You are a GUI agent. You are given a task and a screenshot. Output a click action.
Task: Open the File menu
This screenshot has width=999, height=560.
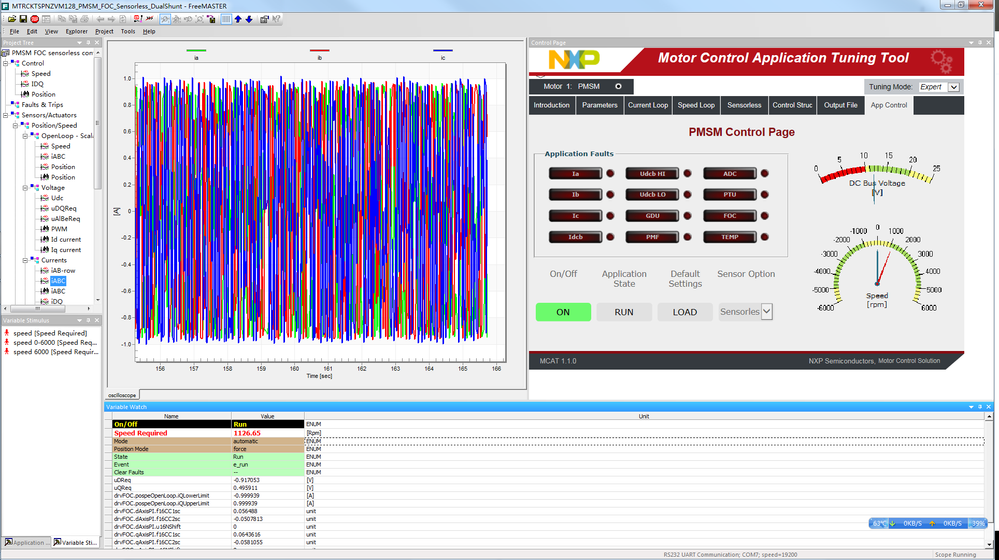14,31
